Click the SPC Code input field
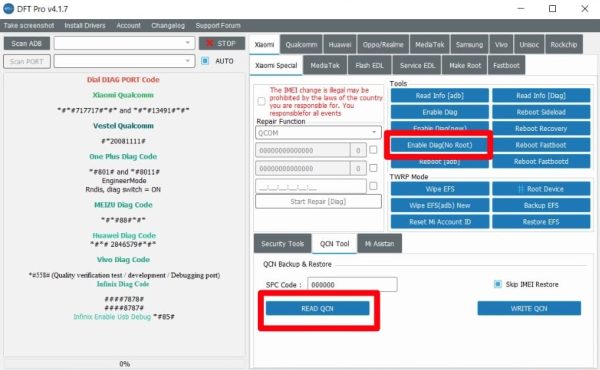 point(352,285)
